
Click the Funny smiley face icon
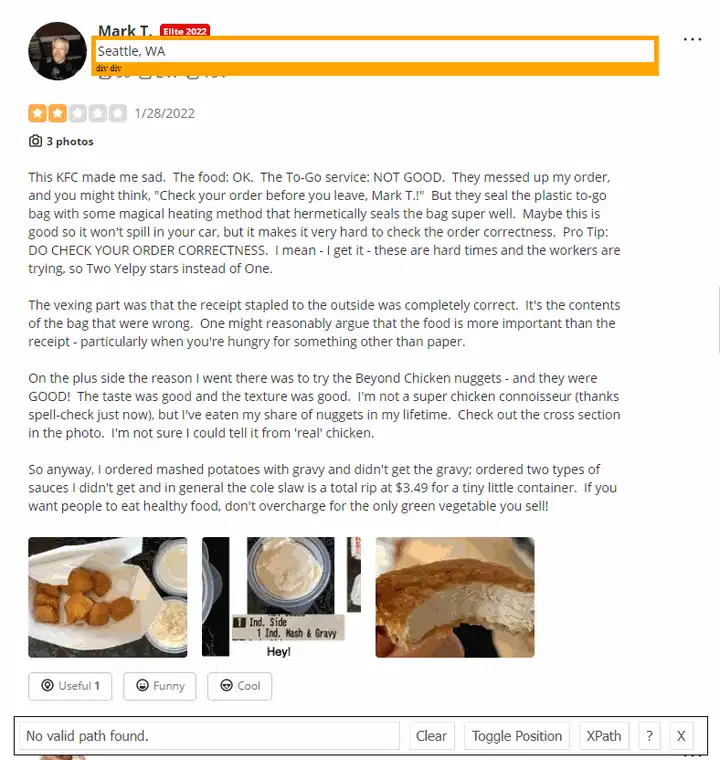(142, 685)
